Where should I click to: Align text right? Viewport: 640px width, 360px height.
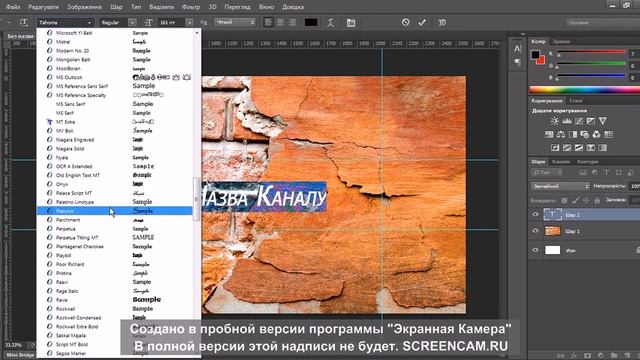(292, 22)
